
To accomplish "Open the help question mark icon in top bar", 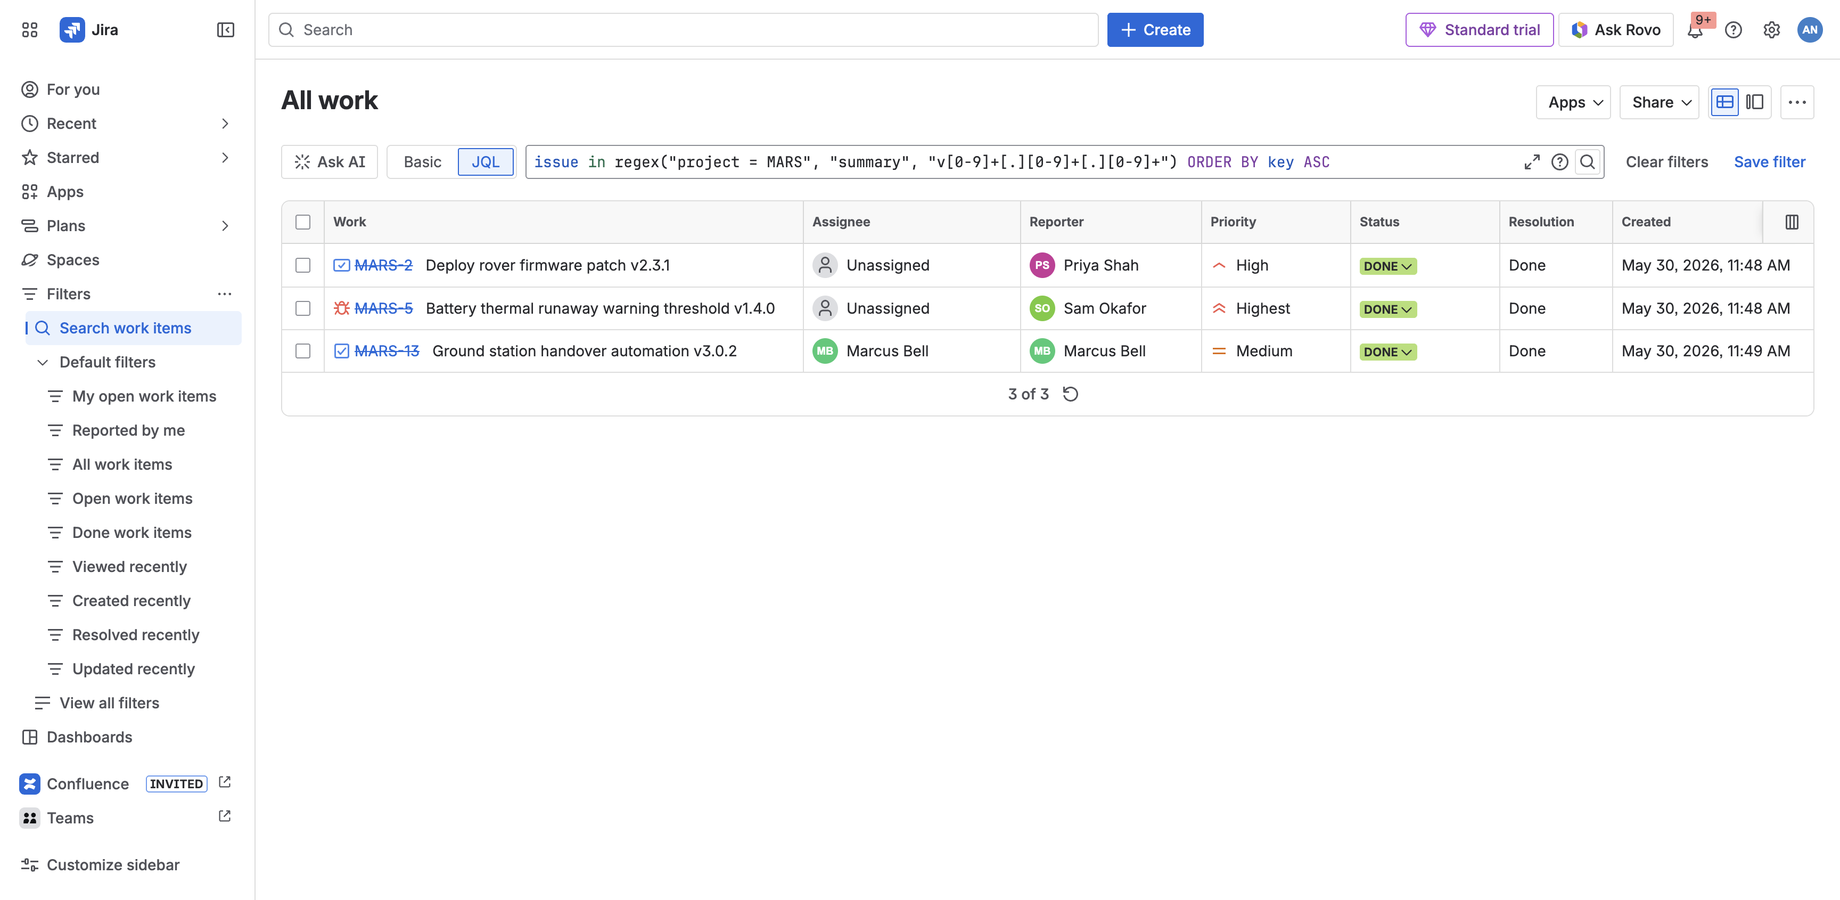I will (x=1733, y=30).
